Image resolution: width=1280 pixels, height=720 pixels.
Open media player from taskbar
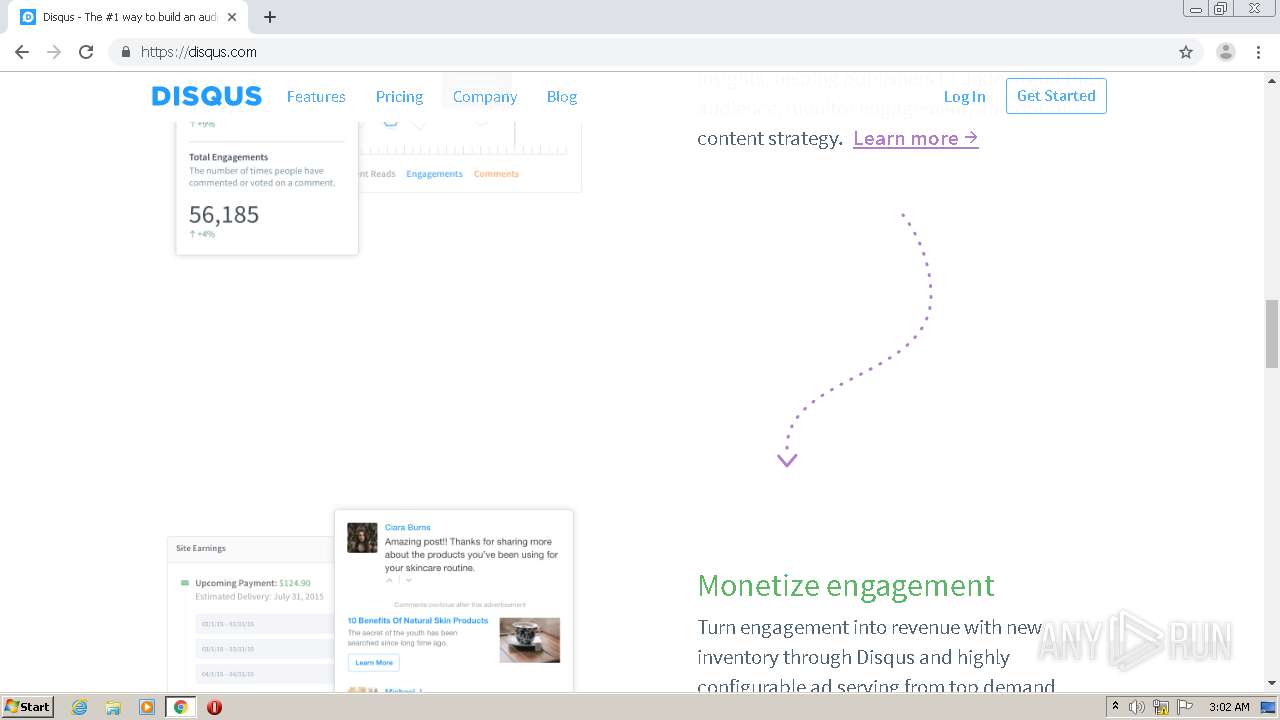click(x=147, y=707)
